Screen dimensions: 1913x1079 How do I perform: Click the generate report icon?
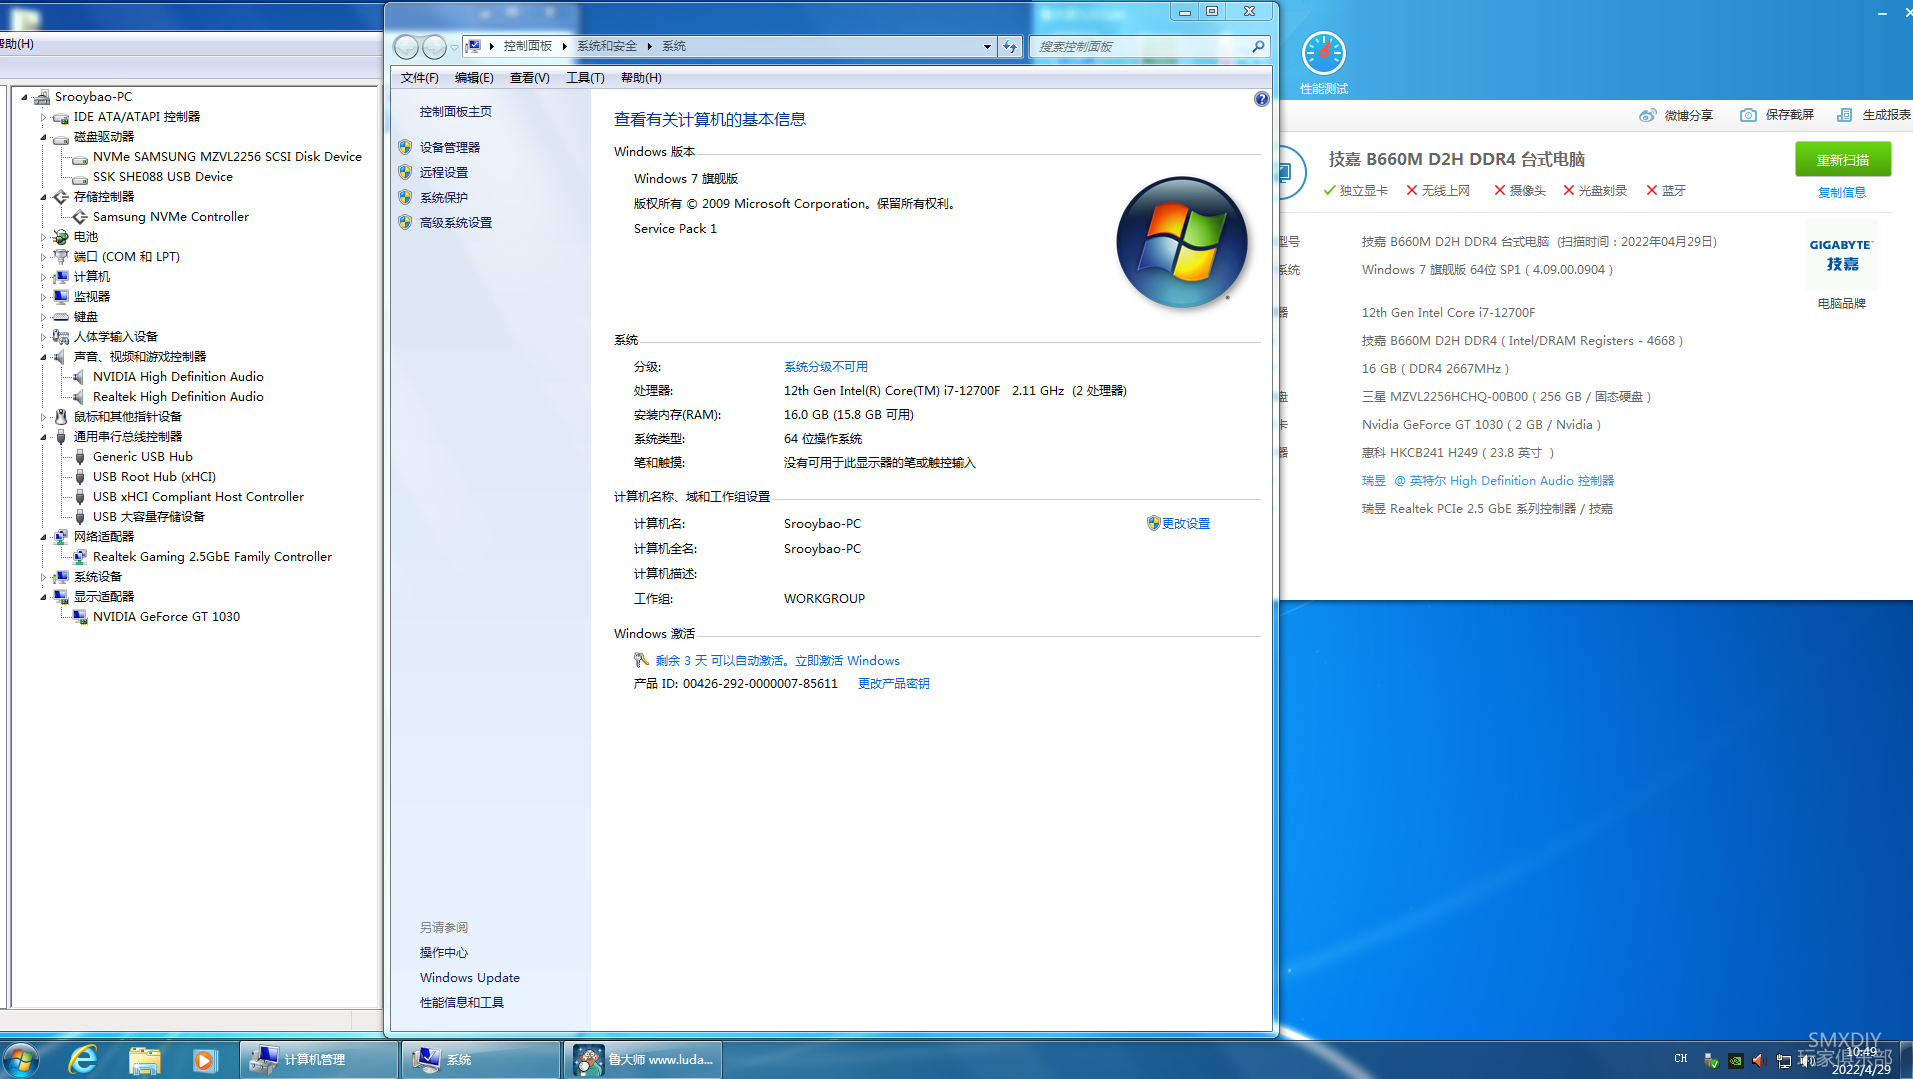point(1844,115)
